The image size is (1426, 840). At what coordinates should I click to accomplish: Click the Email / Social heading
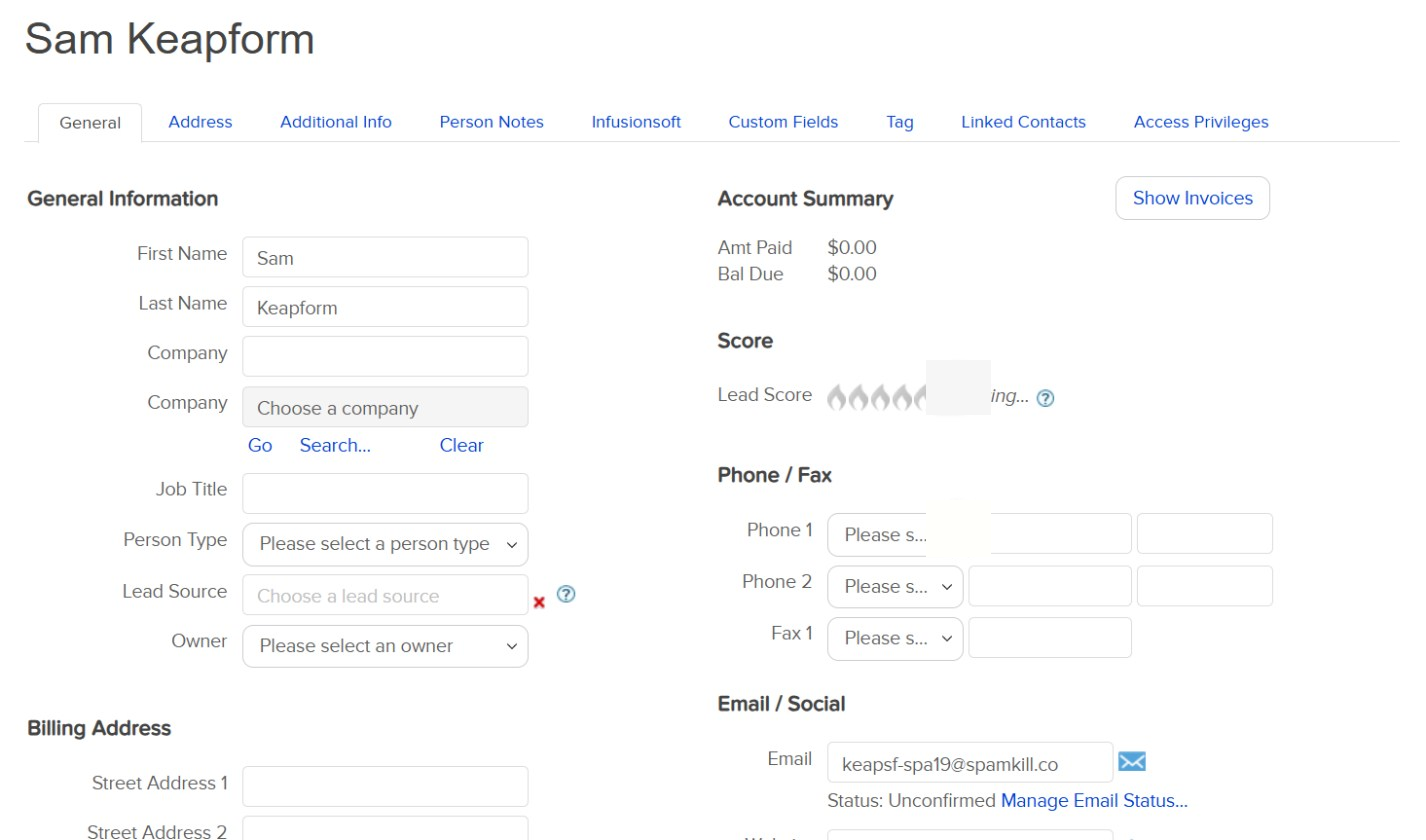tap(781, 704)
